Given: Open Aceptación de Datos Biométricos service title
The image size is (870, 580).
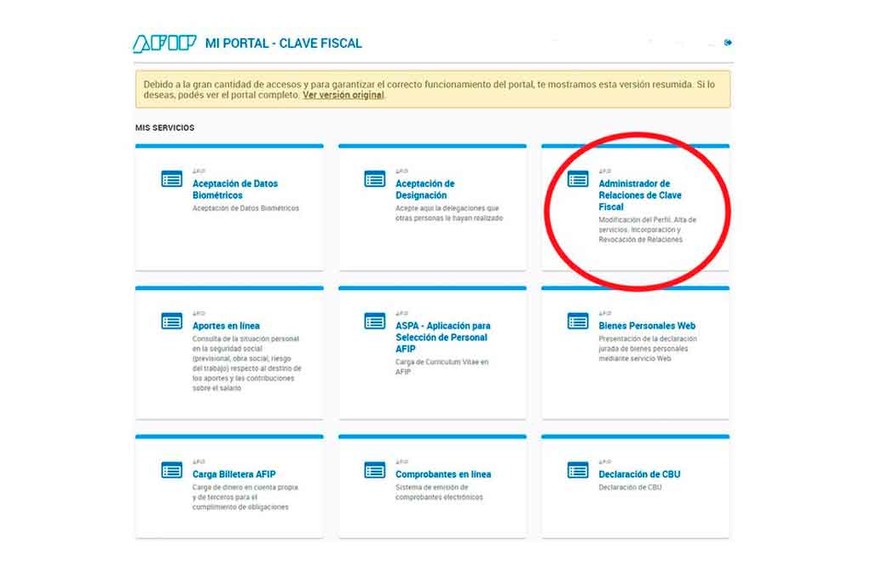Looking at the screenshot, I should pyautogui.click(x=235, y=190).
